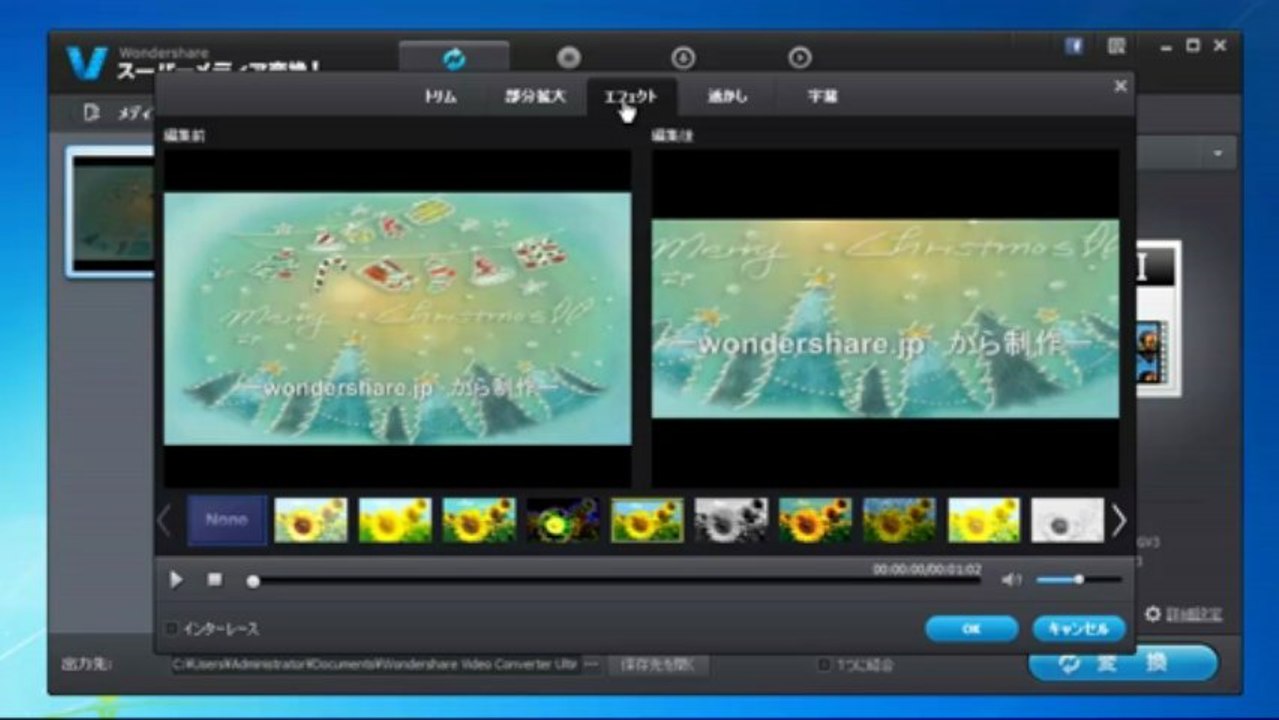Click the Facebook icon in title bar
The height and width of the screenshot is (720, 1279).
1074,46
